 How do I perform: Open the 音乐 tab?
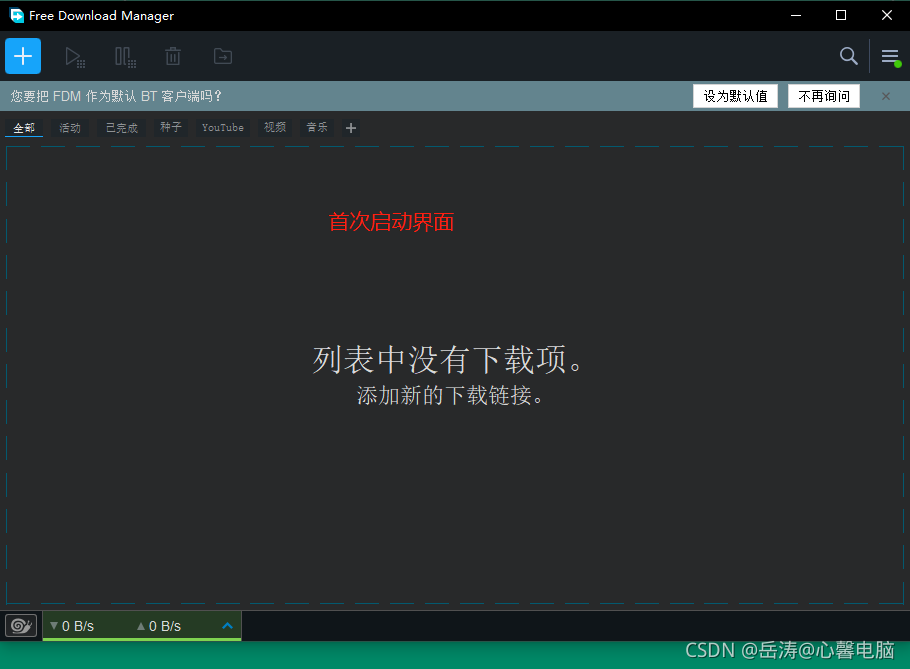[317, 128]
